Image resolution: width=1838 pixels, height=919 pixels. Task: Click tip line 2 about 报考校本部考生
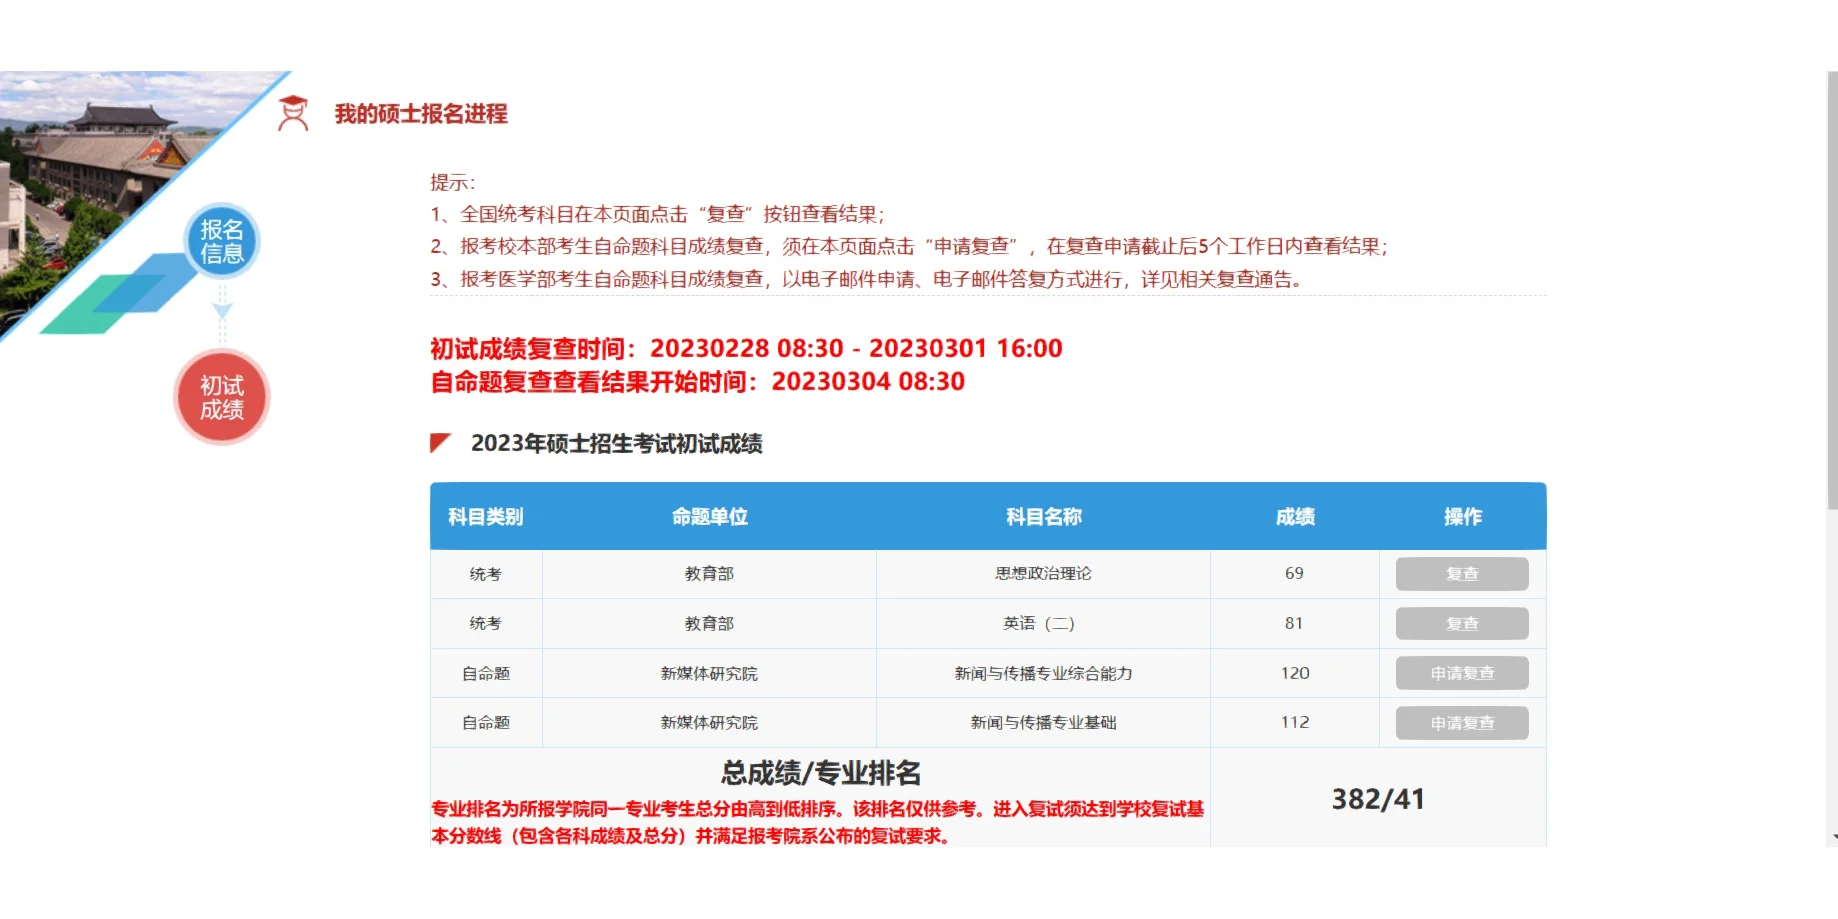click(x=909, y=246)
